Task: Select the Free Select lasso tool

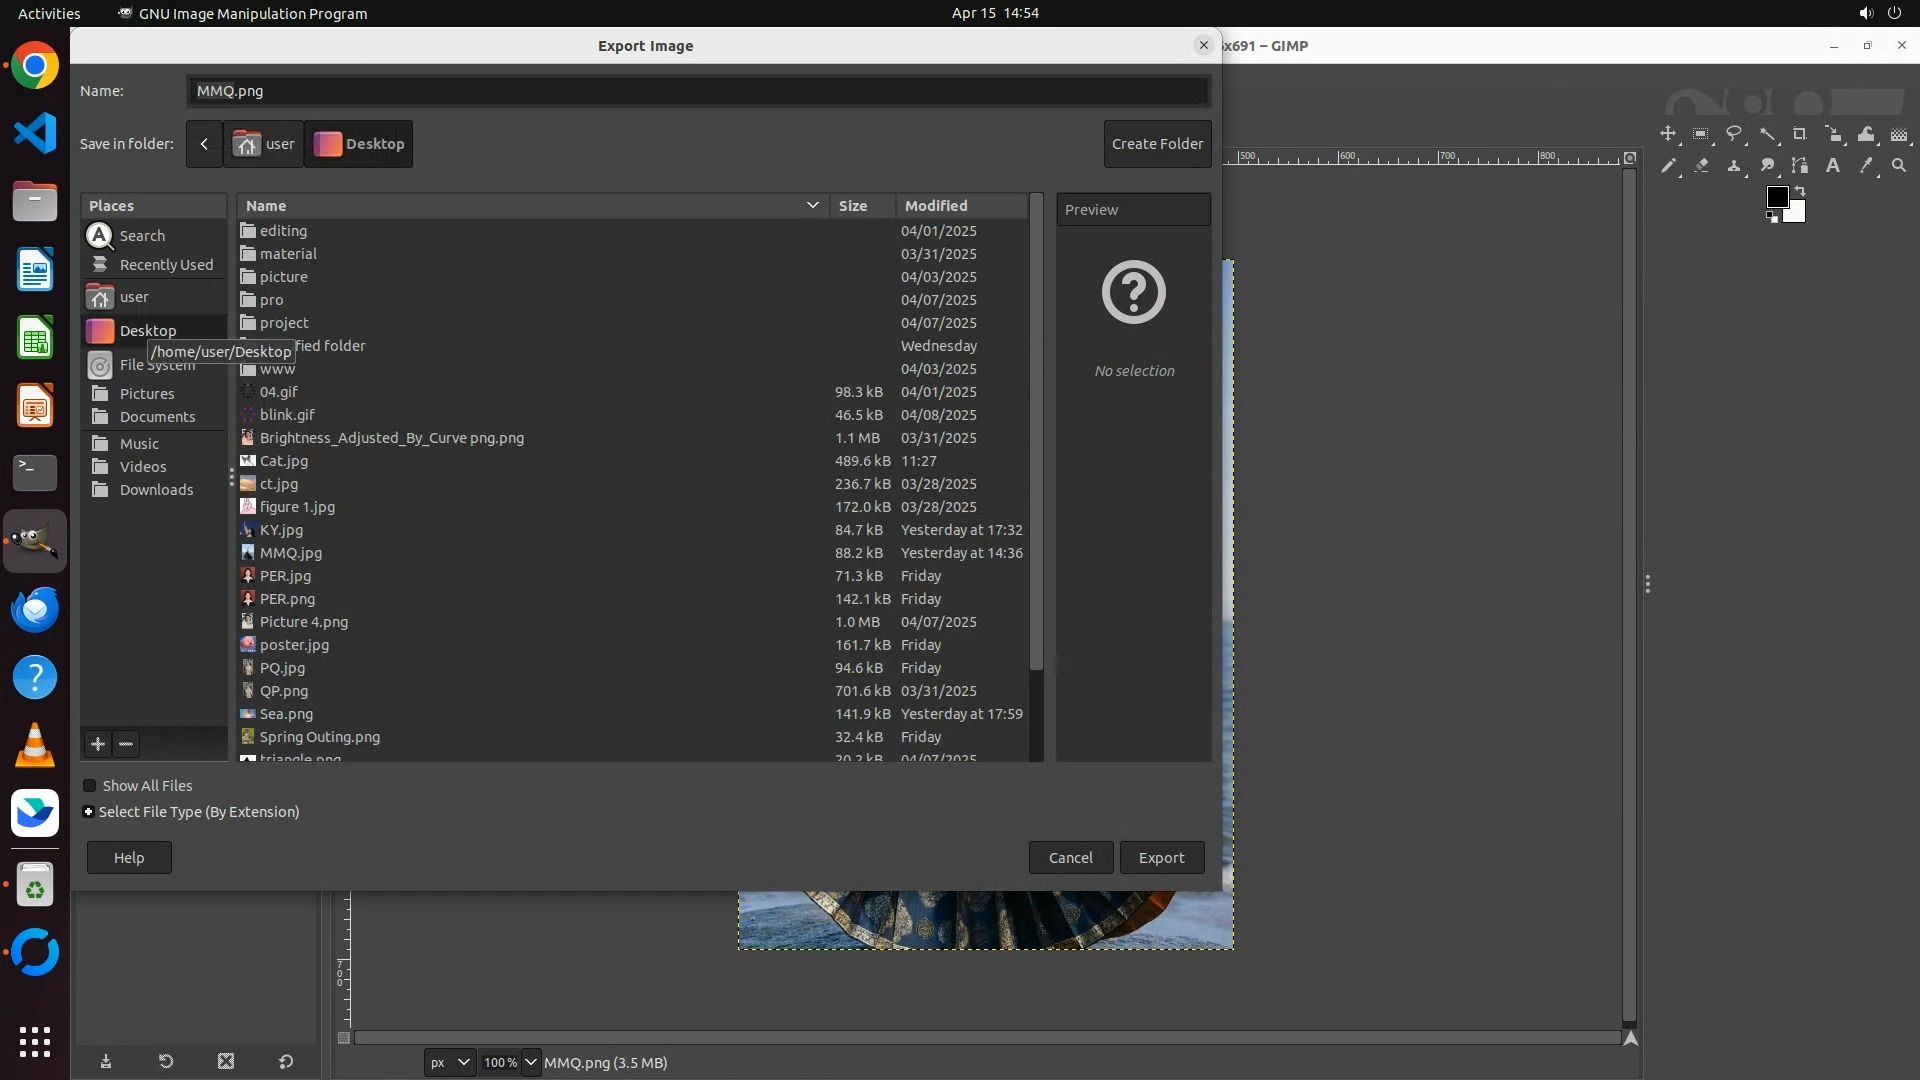Action: click(x=1734, y=134)
